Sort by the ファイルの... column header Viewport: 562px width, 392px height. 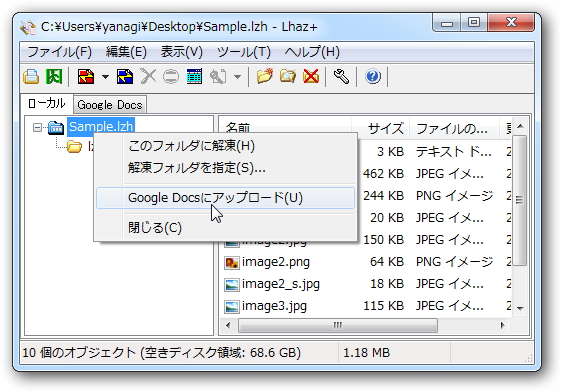point(454,128)
